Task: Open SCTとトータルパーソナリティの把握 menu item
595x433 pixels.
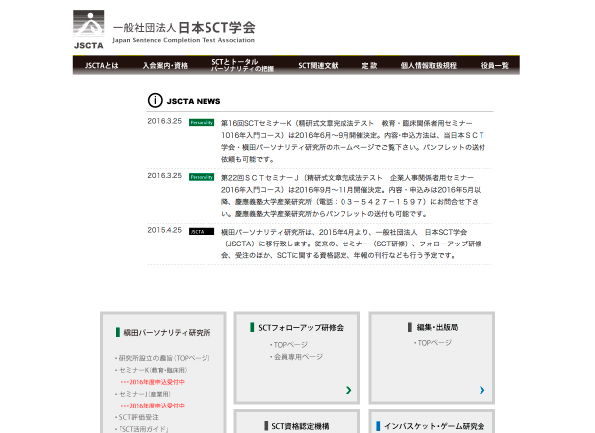Action: pyautogui.click(x=242, y=65)
